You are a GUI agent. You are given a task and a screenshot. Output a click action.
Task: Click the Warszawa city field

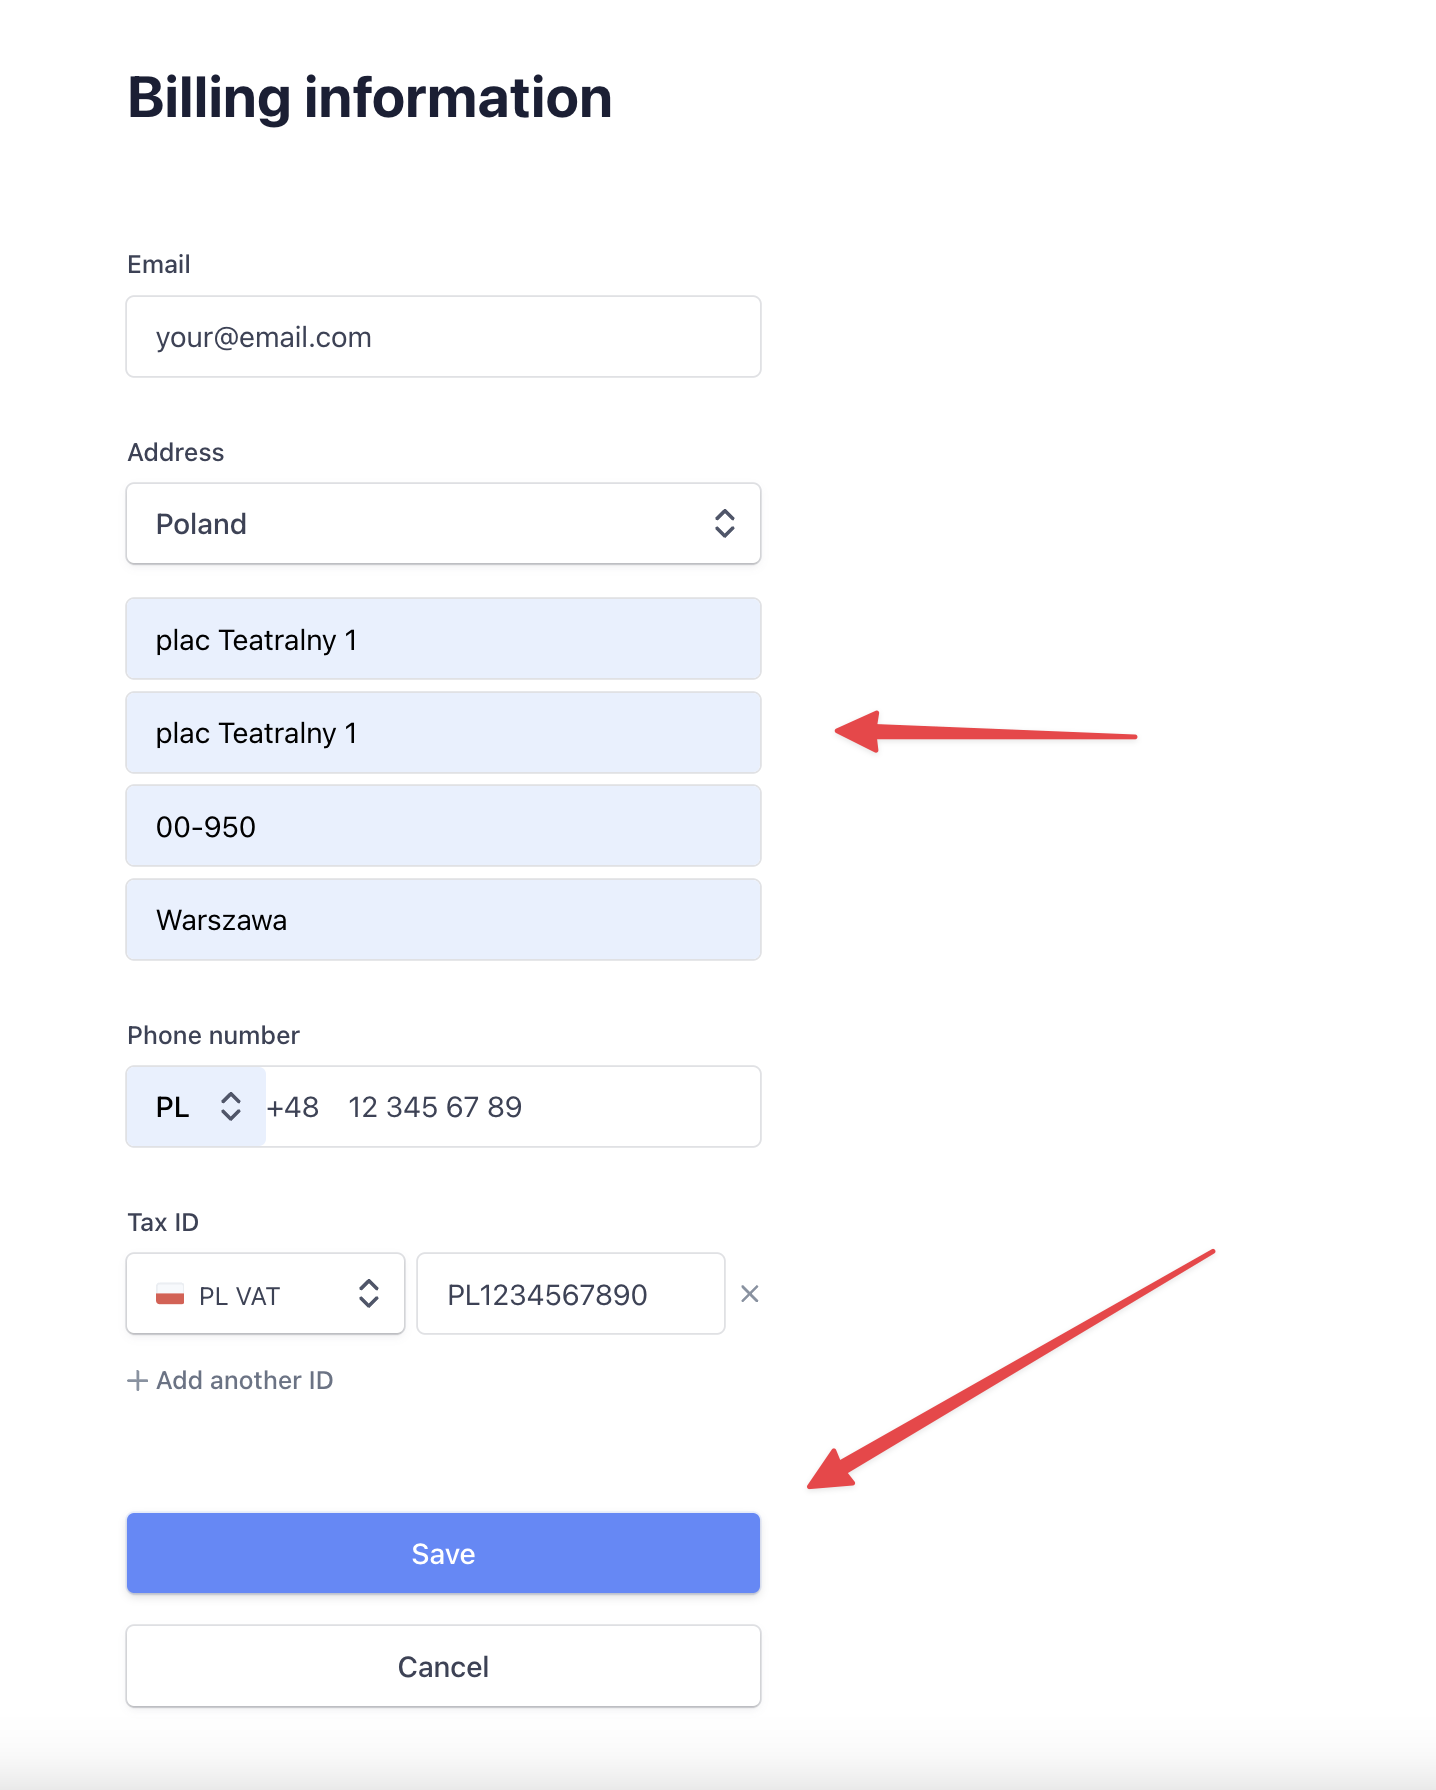point(443,920)
